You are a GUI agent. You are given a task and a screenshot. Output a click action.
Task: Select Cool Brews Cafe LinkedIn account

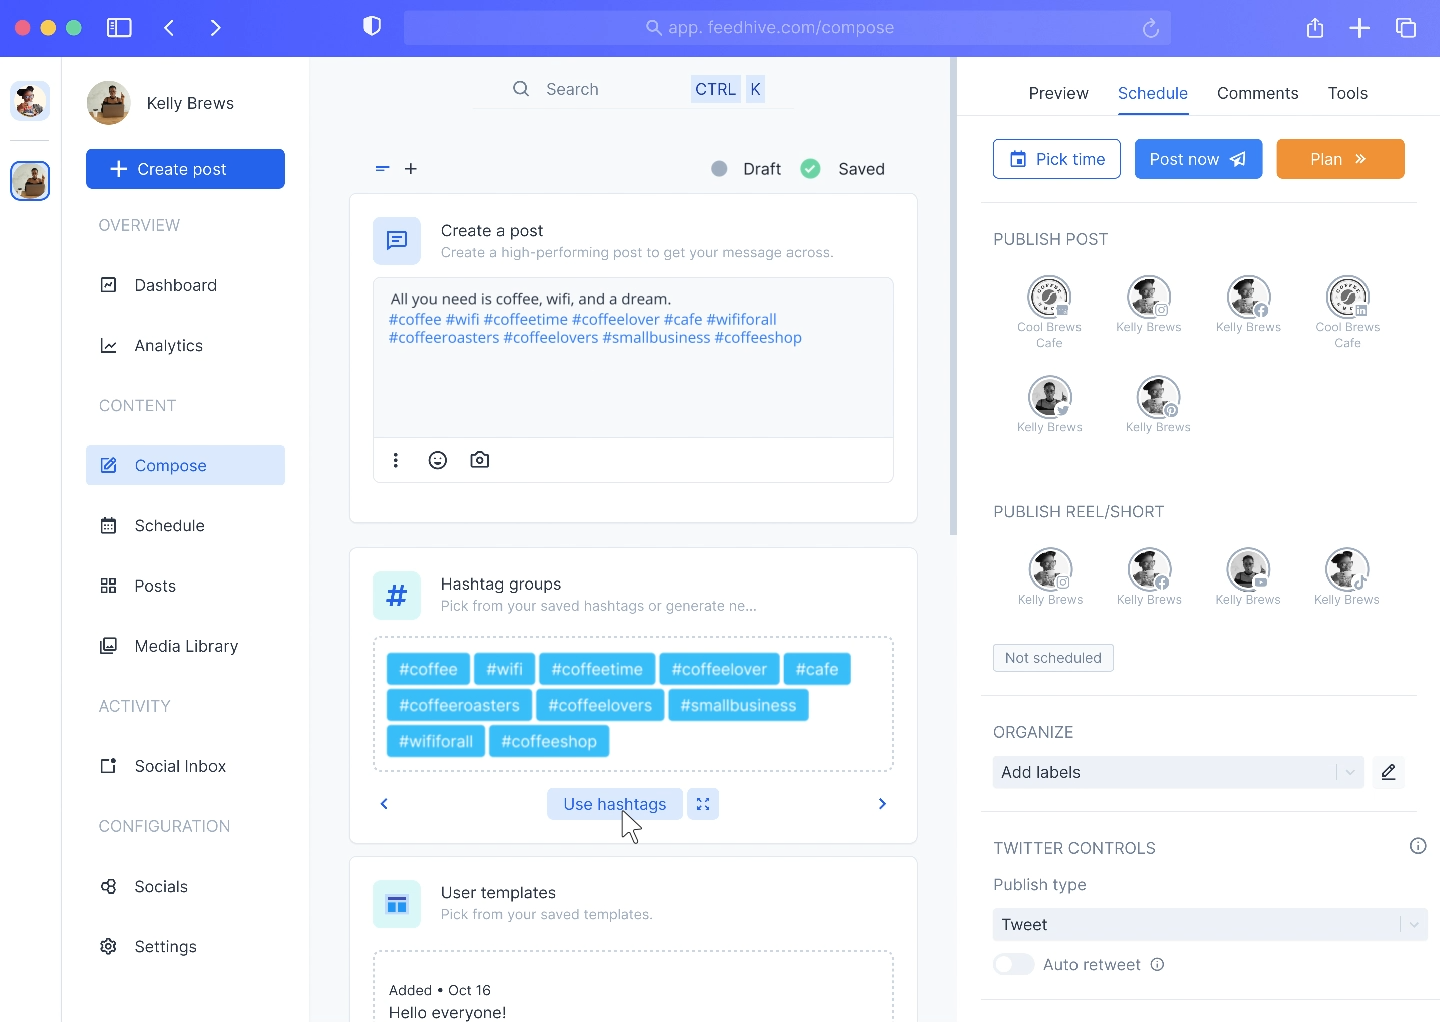coord(1348,297)
